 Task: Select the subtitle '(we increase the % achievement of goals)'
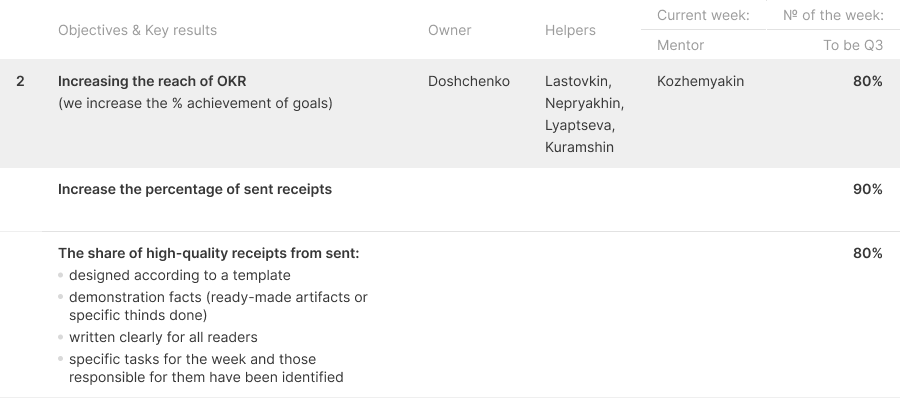[195, 103]
